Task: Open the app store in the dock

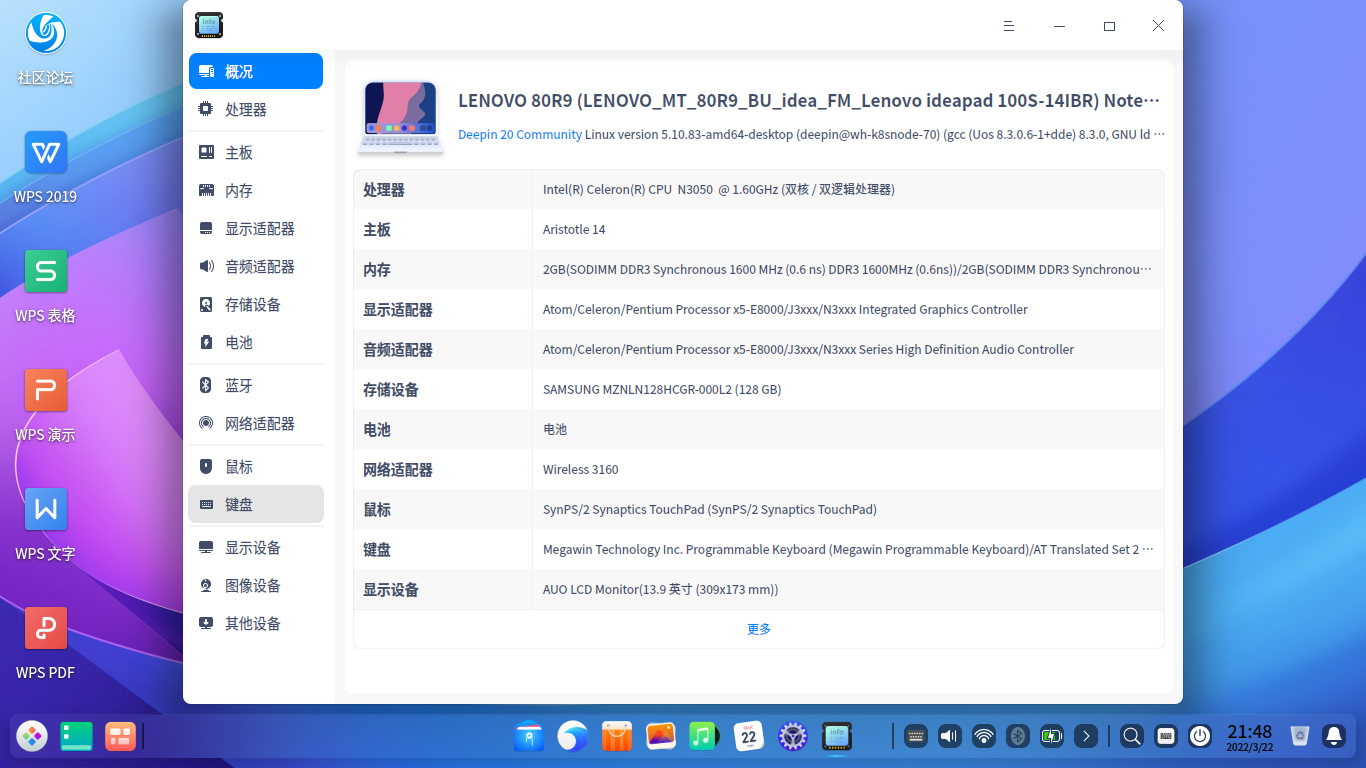Action: click(617, 737)
